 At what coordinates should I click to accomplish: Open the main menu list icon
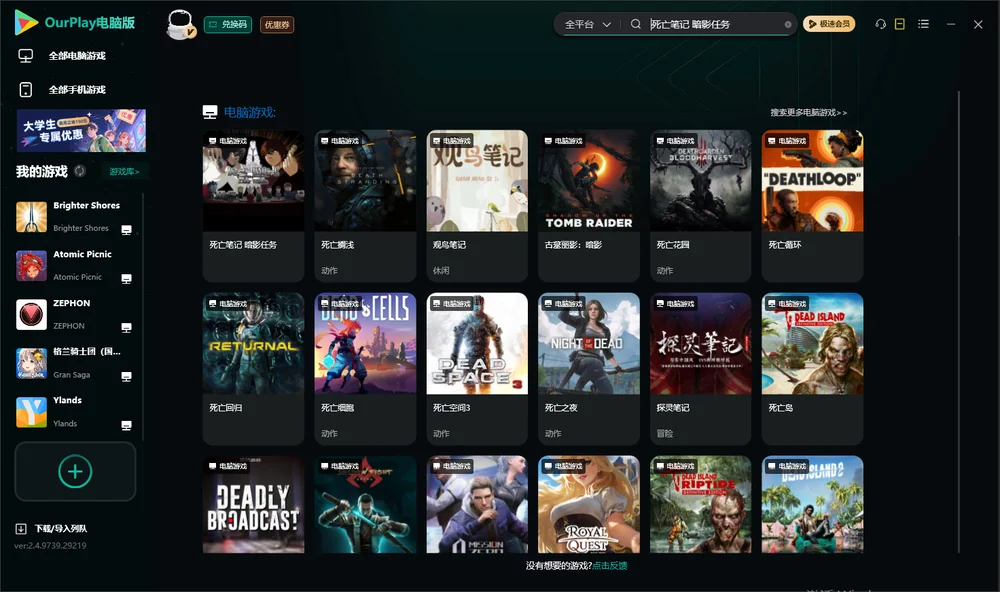tap(923, 24)
